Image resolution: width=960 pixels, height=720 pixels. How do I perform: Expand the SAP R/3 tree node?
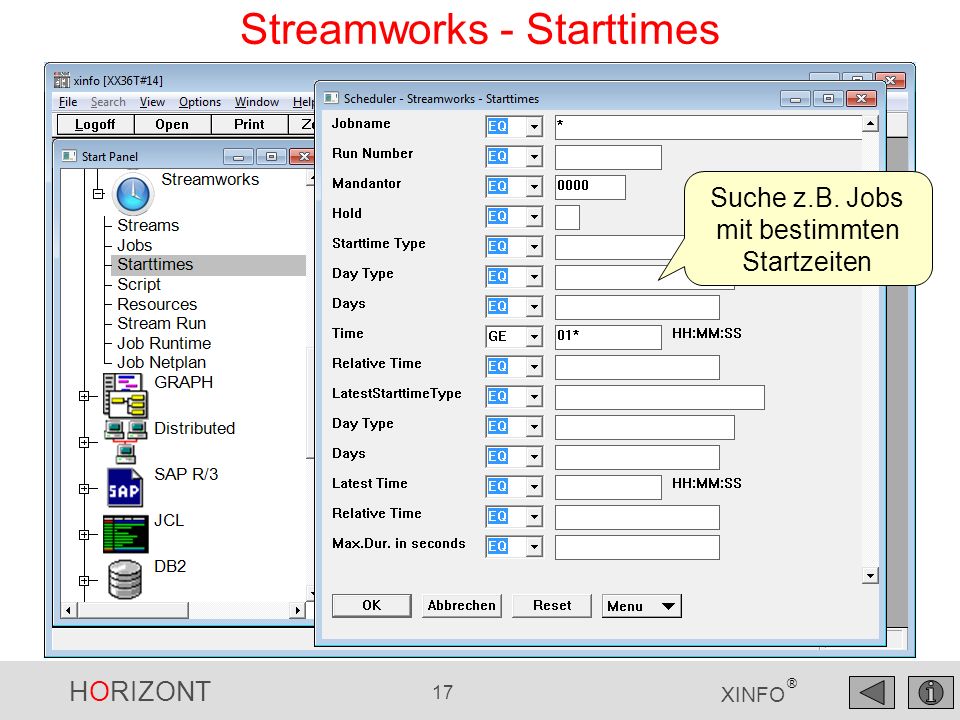click(x=84, y=489)
